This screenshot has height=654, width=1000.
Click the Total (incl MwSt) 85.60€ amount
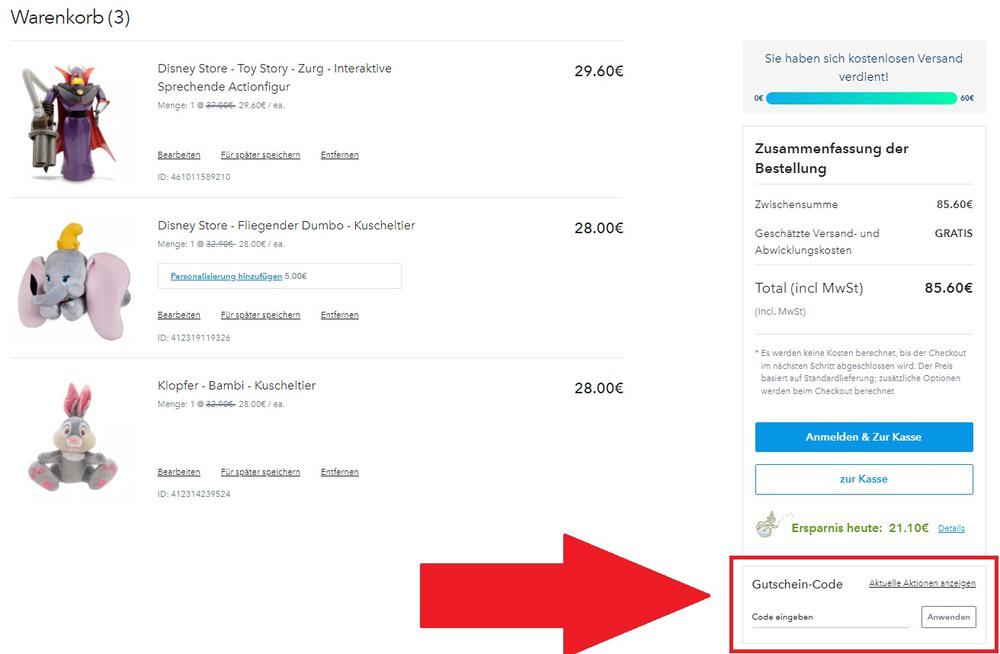(x=948, y=288)
